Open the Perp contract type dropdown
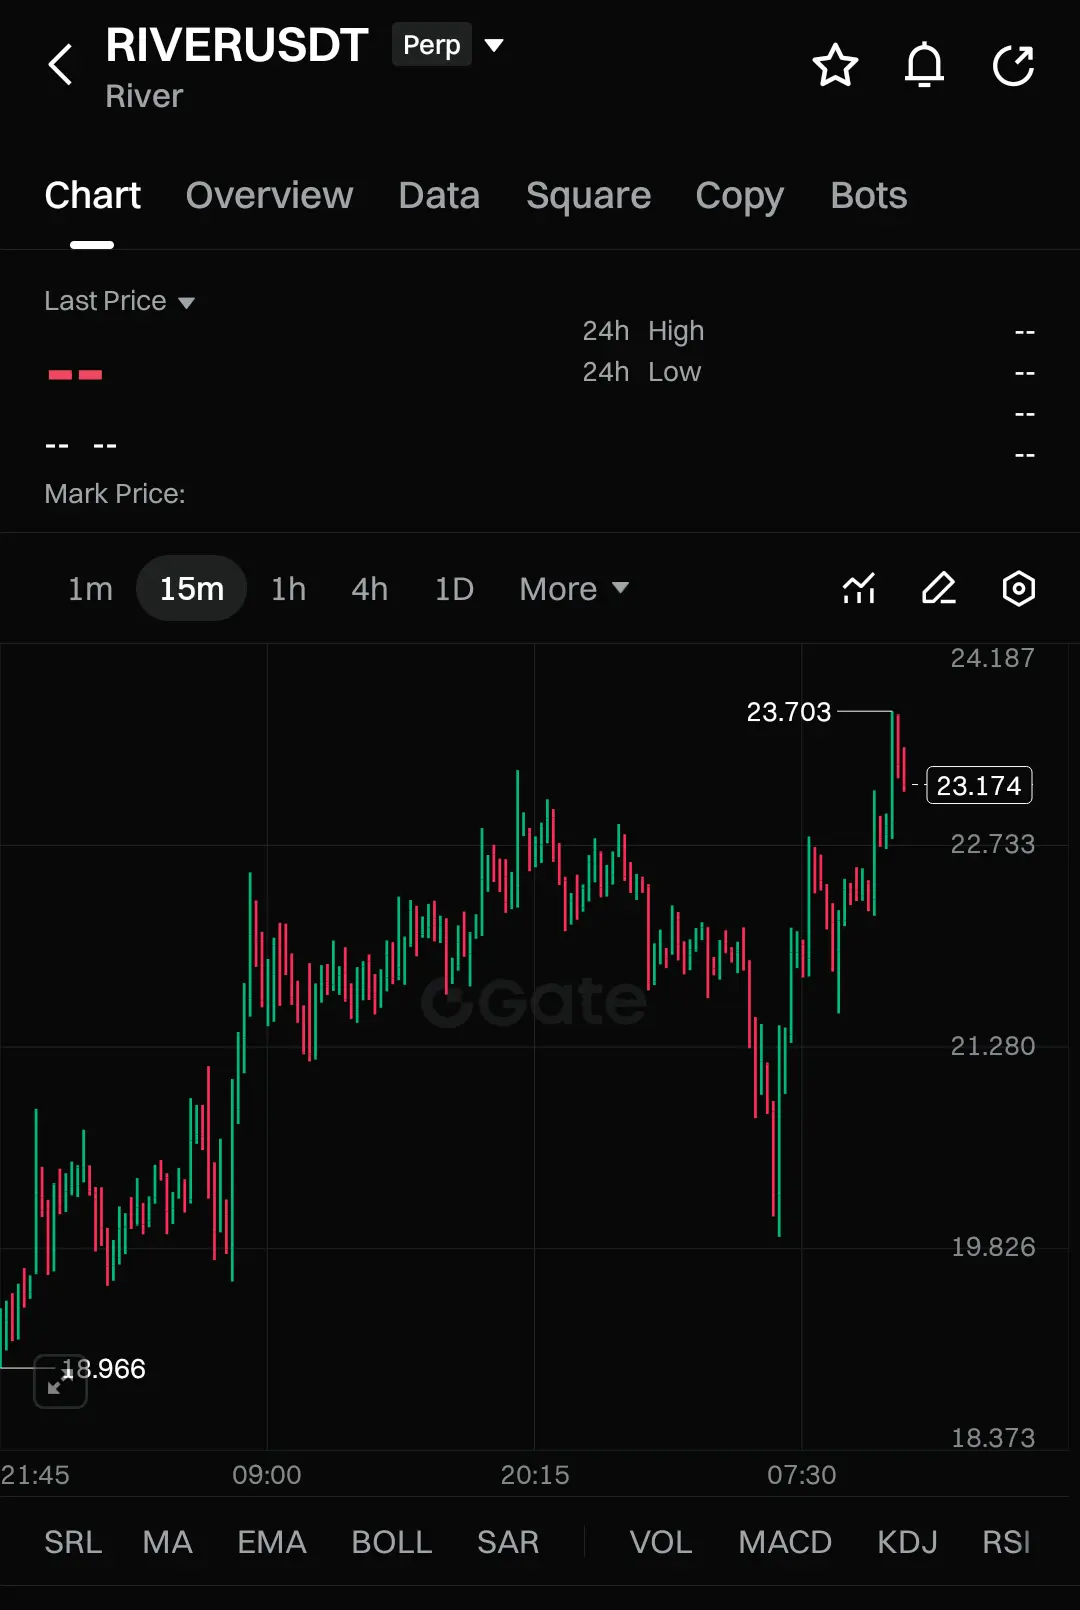This screenshot has height=1610, width=1080. [x=448, y=45]
